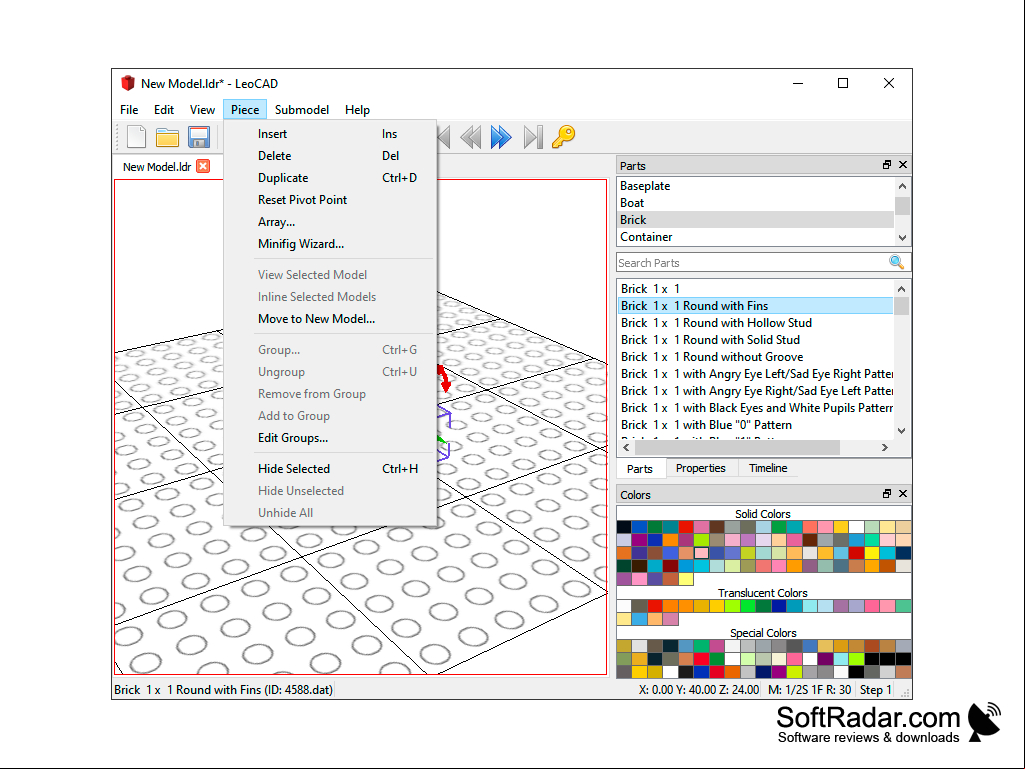Open the Edit menu
This screenshot has width=1025, height=769.
(x=163, y=110)
